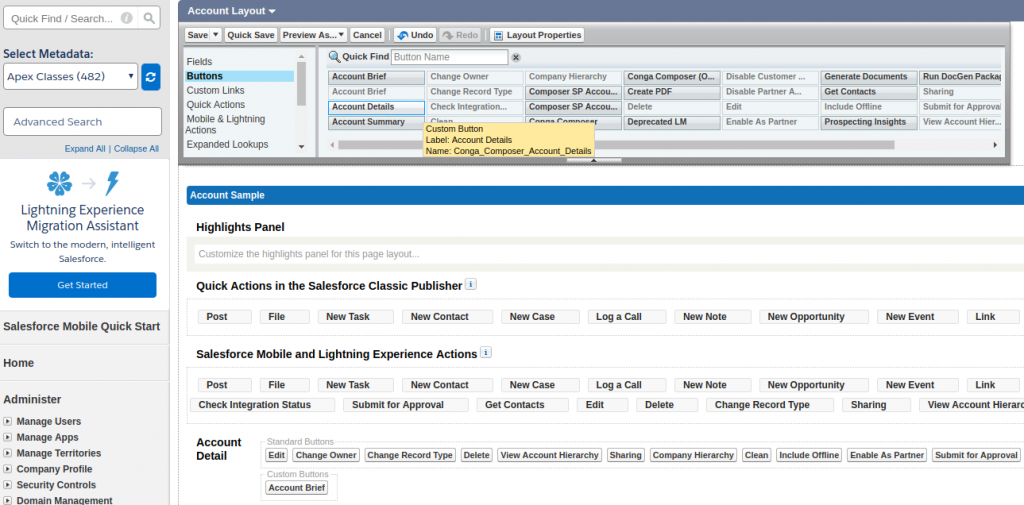This screenshot has width=1024, height=505.
Task: Expand the Account Layout title menu
Action: click(272, 11)
